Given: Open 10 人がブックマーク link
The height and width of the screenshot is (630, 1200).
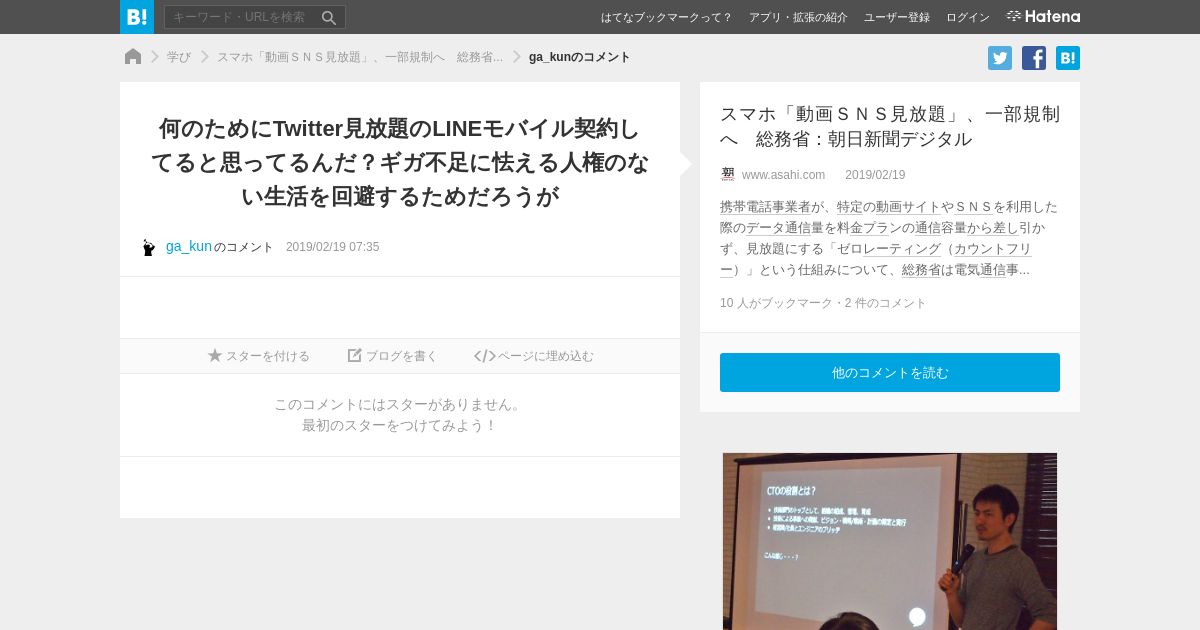Looking at the screenshot, I should click(x=777, y=303).
